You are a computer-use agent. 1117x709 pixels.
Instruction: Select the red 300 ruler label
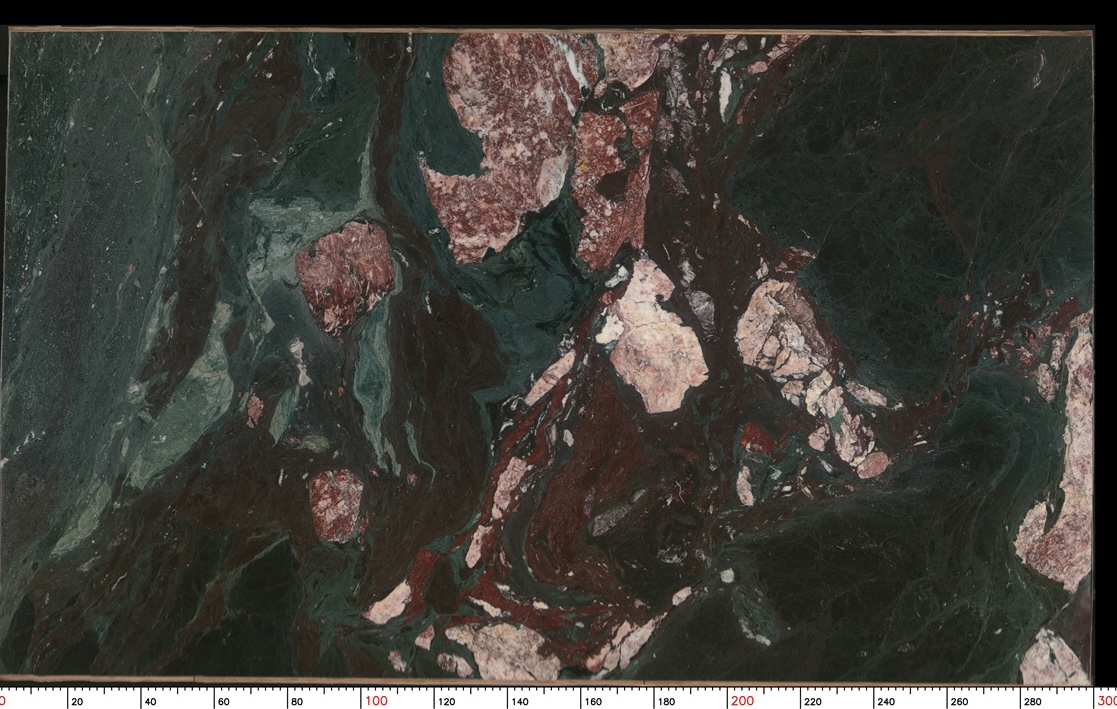click(x=1106, y=700)
